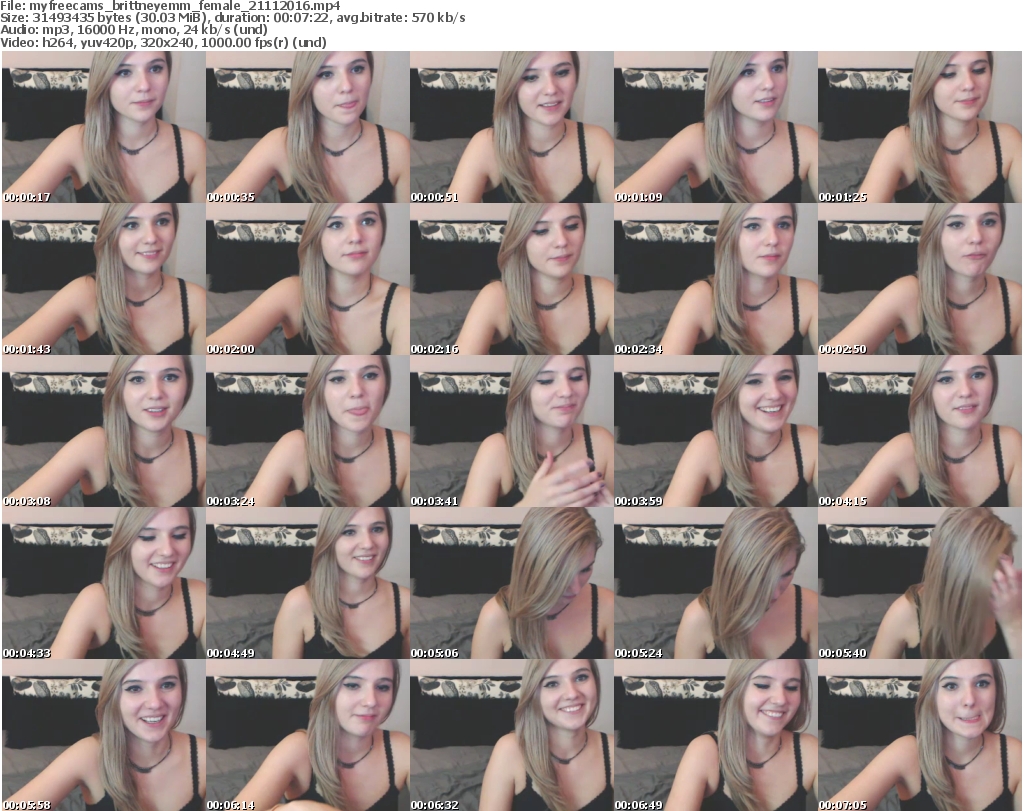Select the thumbnail stamped 00:00:51
Screen dimensions: 1024x811
[511, 127]
